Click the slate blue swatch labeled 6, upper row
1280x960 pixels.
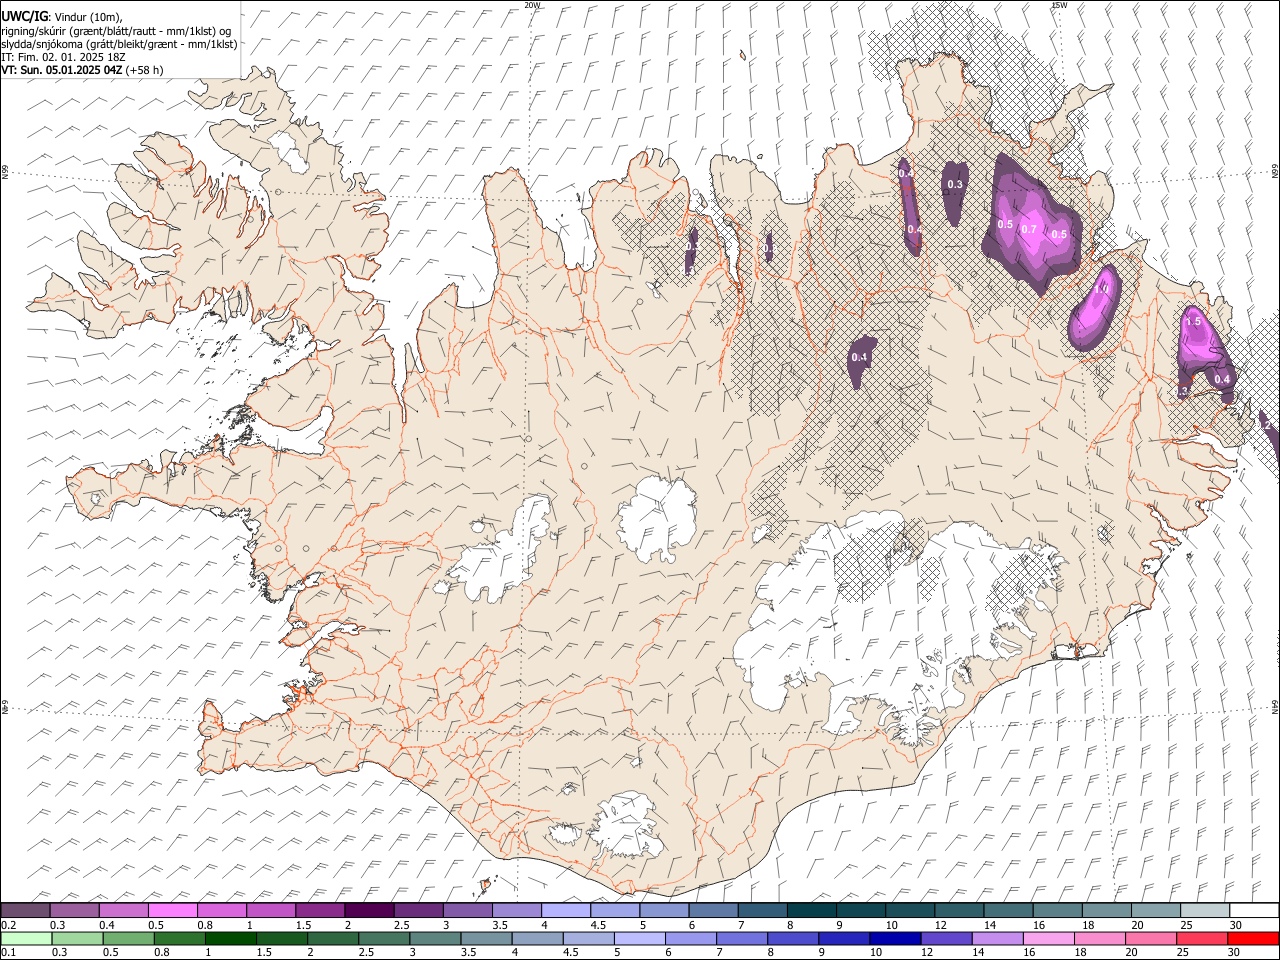coord(713,910)
